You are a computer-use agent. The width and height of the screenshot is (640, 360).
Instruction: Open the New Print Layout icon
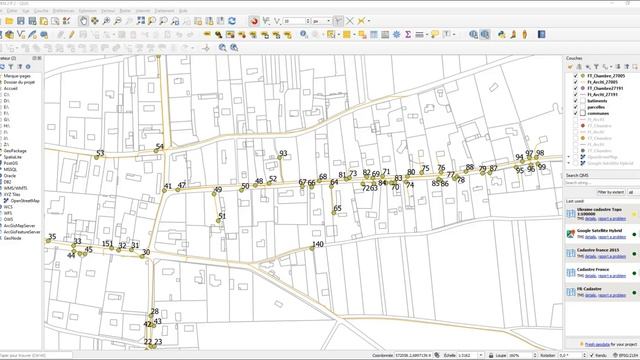coord(44,21)
